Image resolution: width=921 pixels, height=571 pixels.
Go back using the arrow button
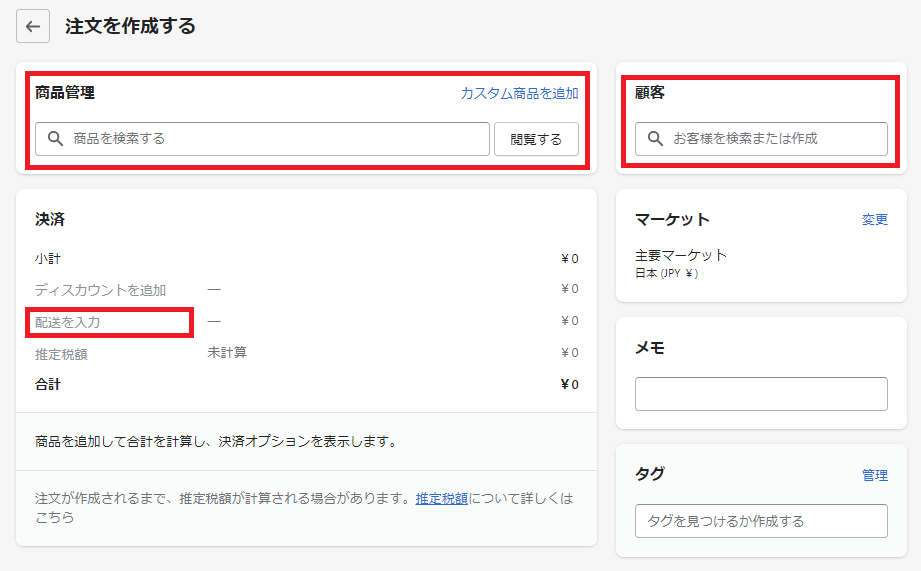[33, 27]
